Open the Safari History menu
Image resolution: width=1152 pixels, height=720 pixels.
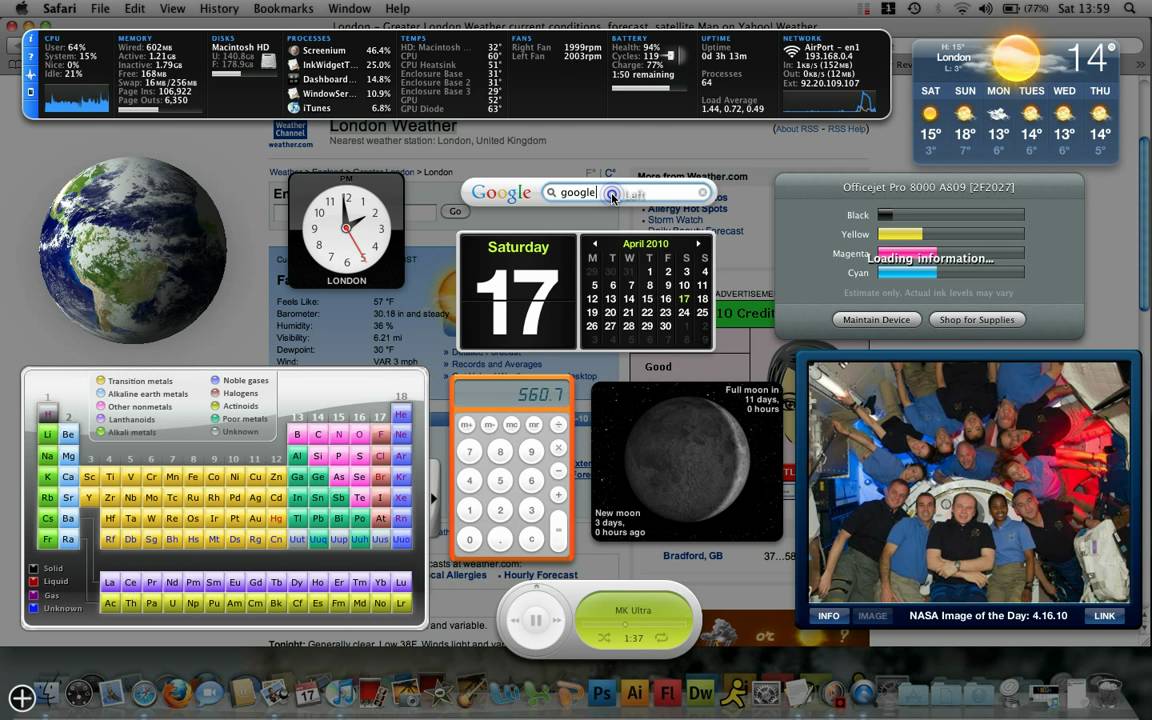point(219,9)
